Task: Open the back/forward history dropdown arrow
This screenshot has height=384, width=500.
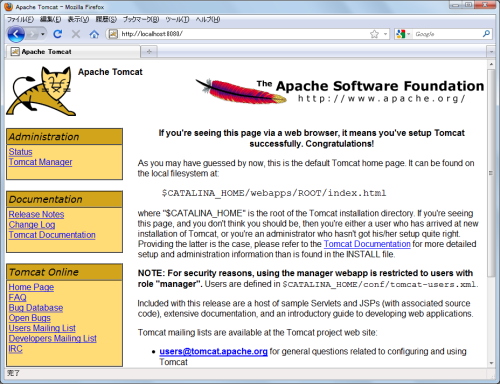Action: point(43,34)
